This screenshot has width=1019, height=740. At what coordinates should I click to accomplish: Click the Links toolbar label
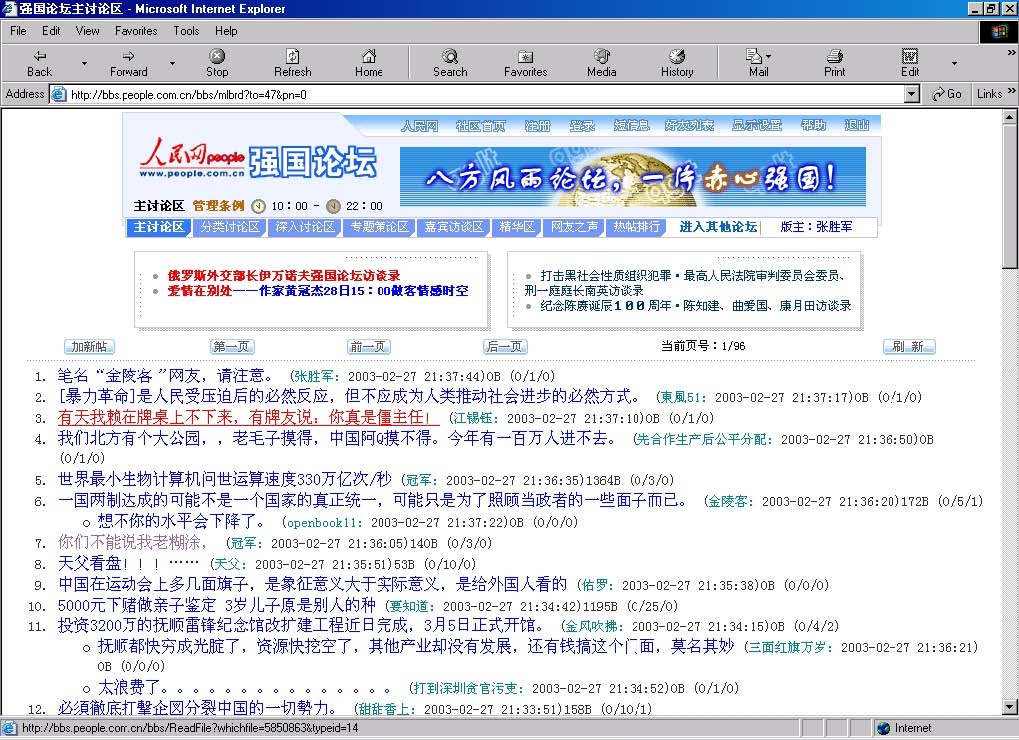pyautogui.click(x=989, y=94)
